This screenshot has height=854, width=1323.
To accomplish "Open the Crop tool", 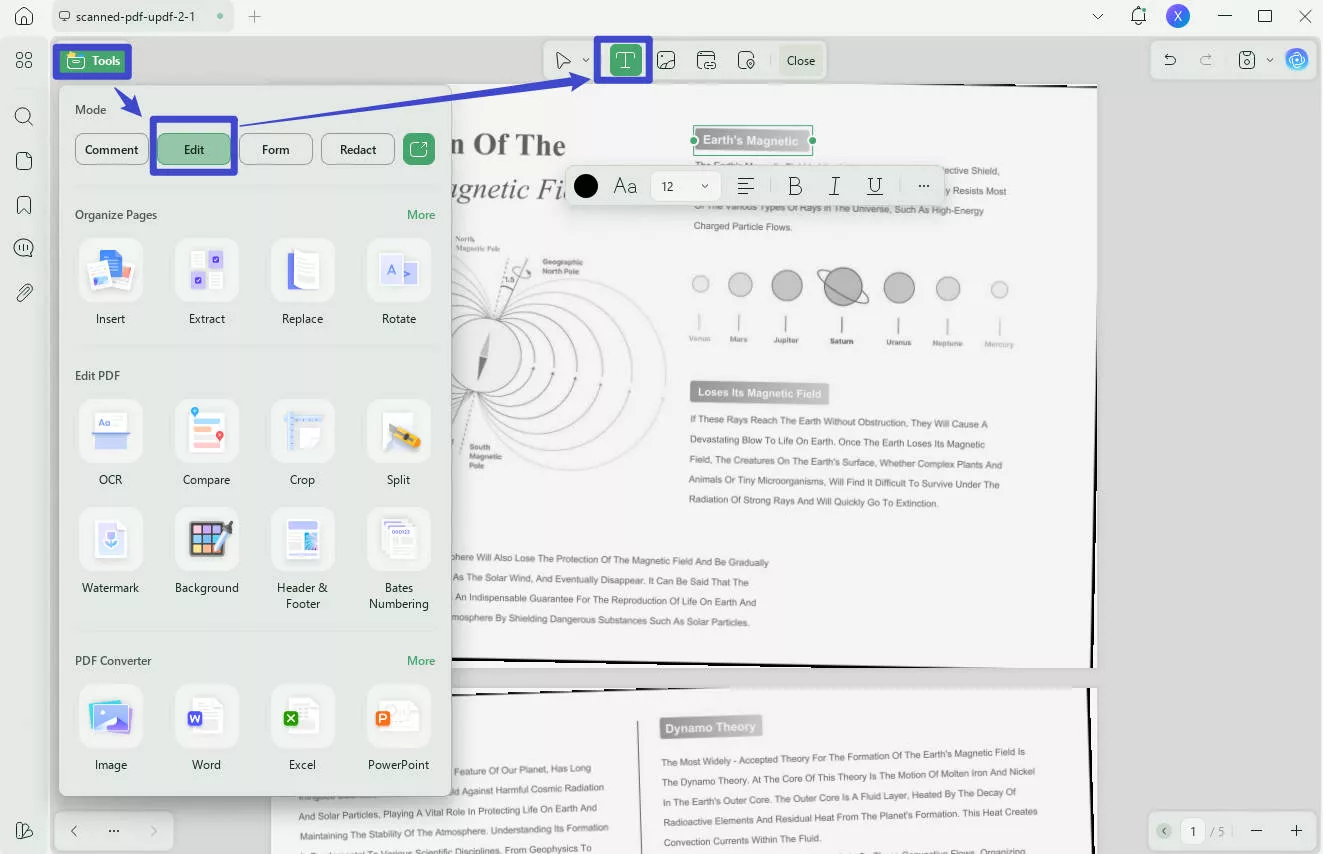I will 302,431.
